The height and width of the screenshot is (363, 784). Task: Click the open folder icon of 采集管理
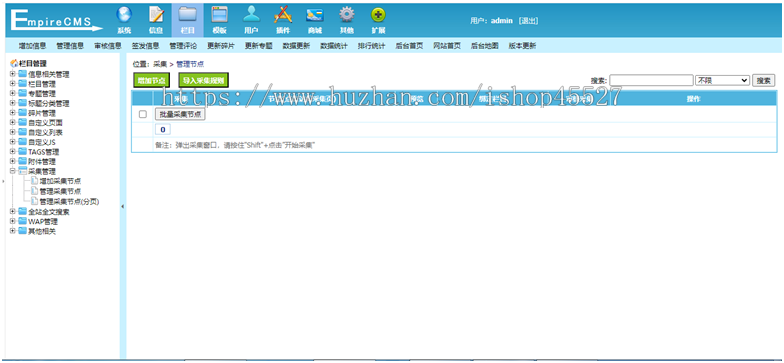[x=22, y=172]
